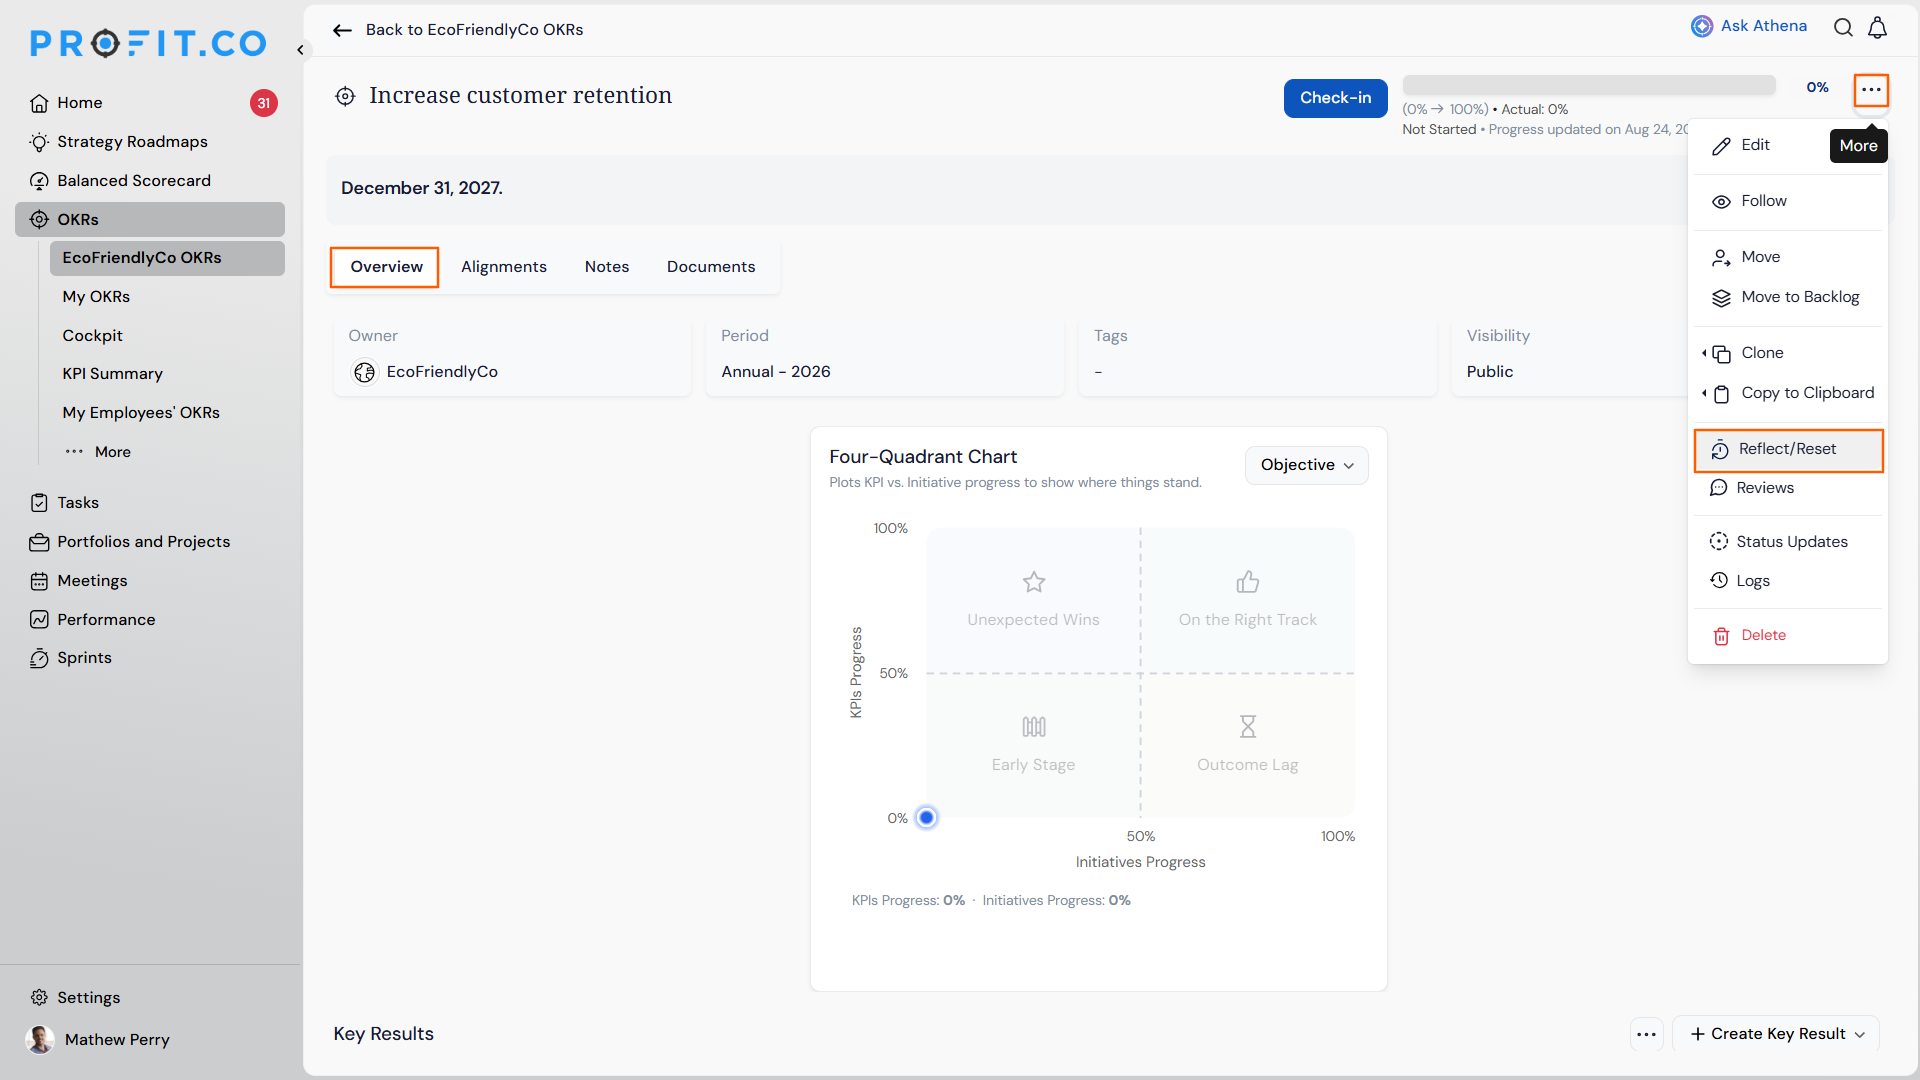Click the Annual - 2026 period value
Screen dimensions: 1920x1080
click(776, 372)
